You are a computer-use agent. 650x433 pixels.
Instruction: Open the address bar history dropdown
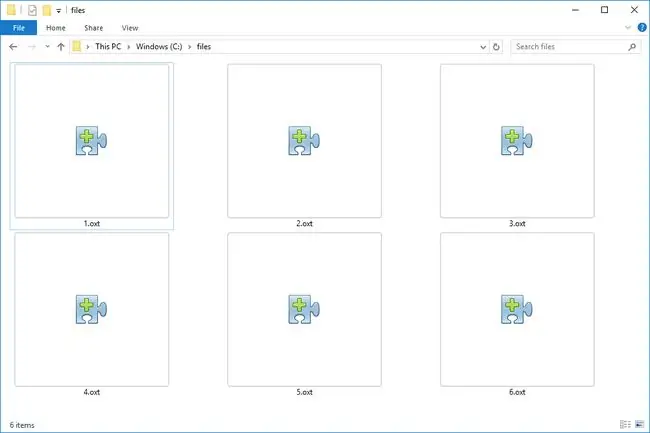tap(483, 47)
